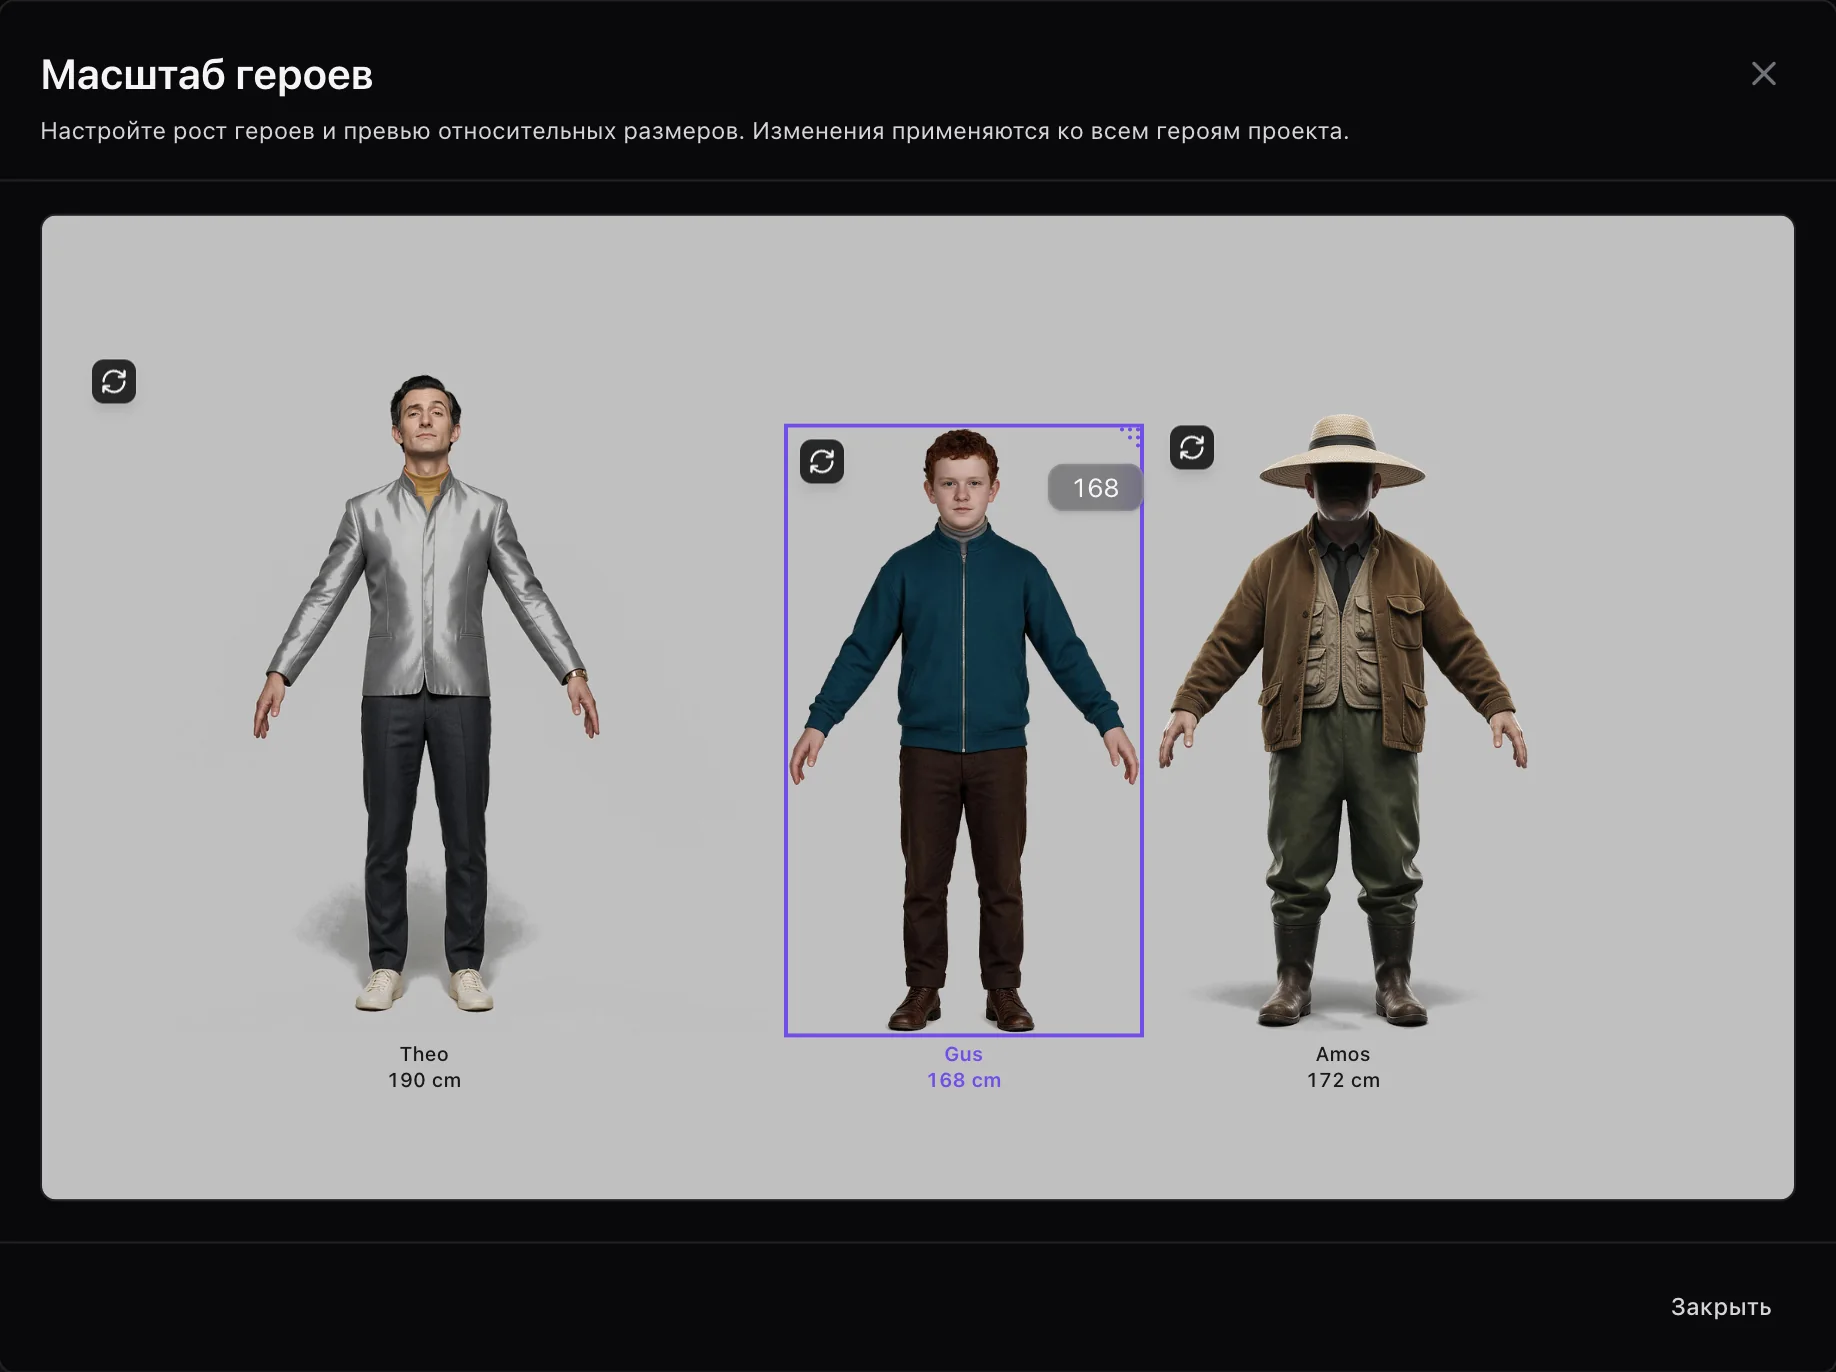Click the Масштаб героев title
Viewport: 1836px width, 1372px height.
click(x=207, y=75)
